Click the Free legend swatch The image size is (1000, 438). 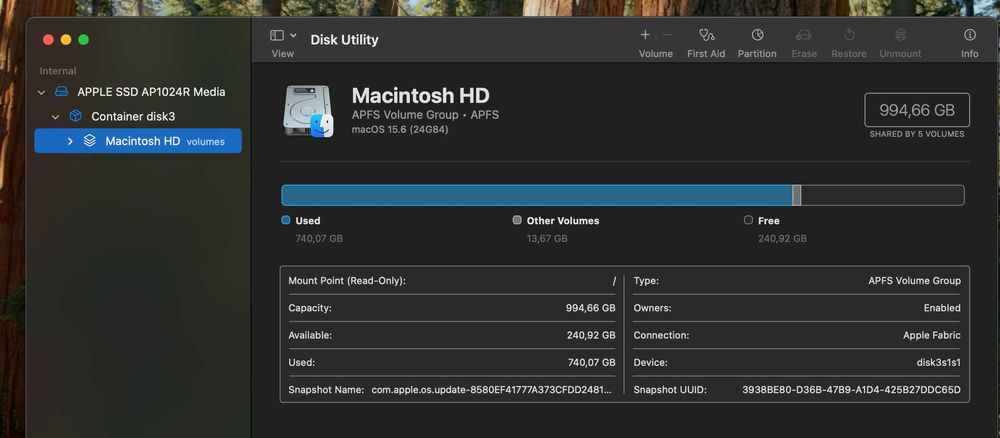pos(748,220)
